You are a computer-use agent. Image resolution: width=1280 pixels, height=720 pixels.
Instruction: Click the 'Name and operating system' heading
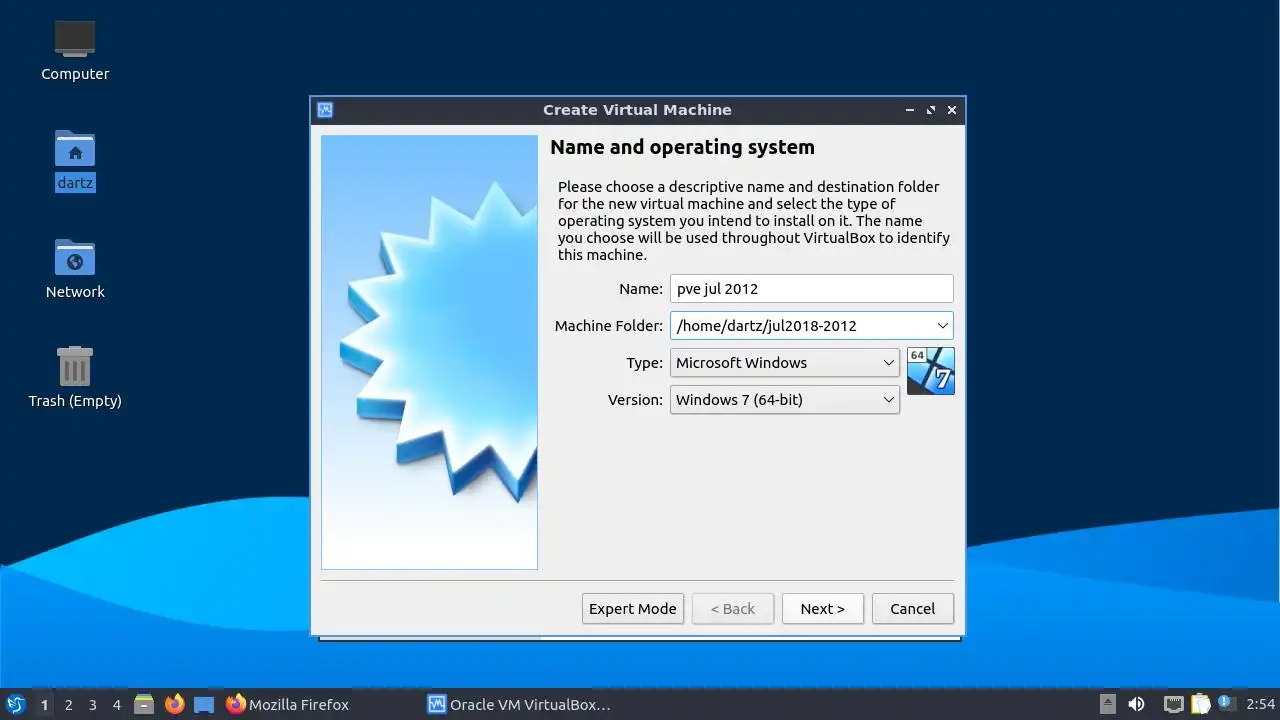click(x=682, y=147)
